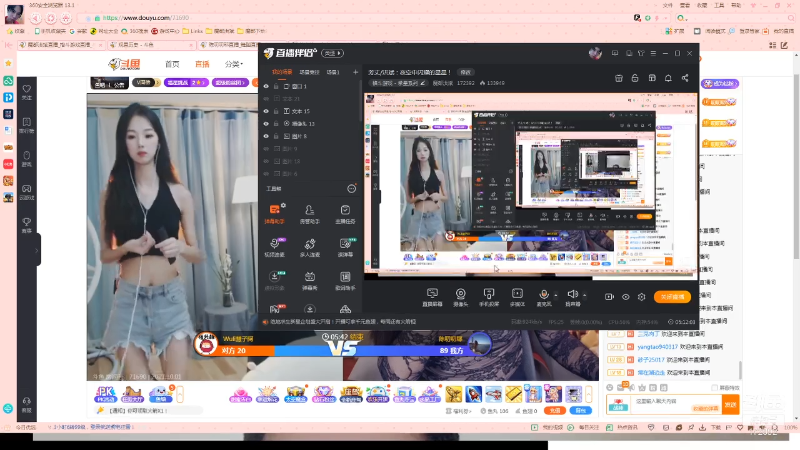Image resolution: width=800 pixels, height=450 pixels.
Task: Open the trophy icon in Douyu sidebar
Action: [27, 225]
